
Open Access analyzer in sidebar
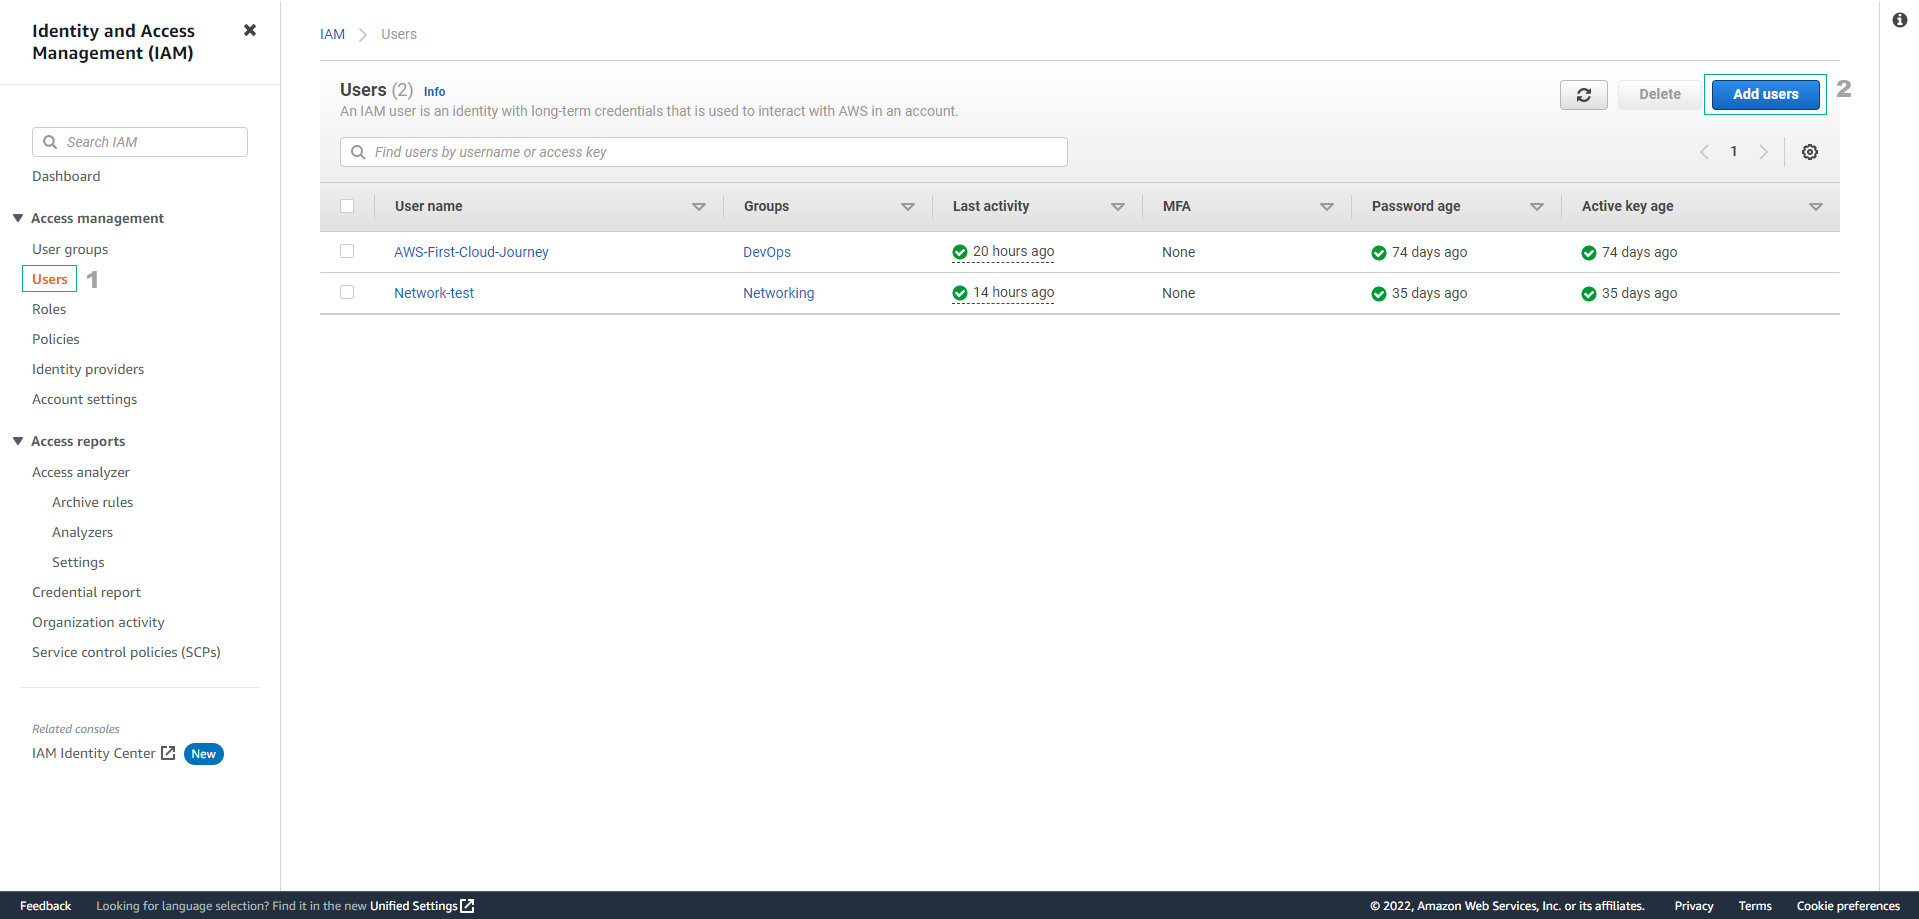81,472
